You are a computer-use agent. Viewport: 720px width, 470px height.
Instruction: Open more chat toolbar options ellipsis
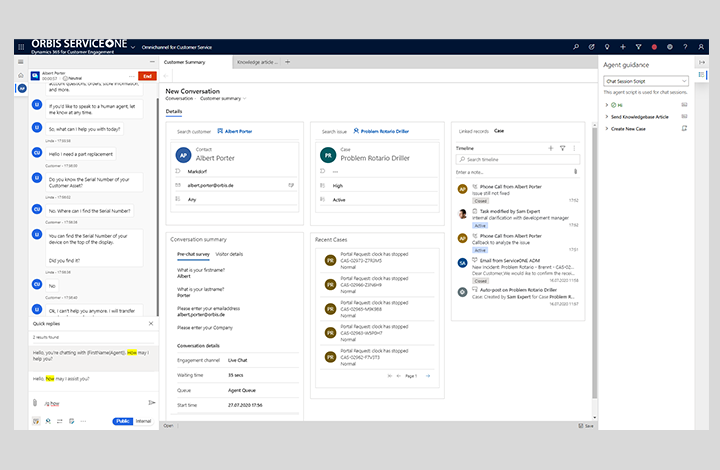click(83, 421)
